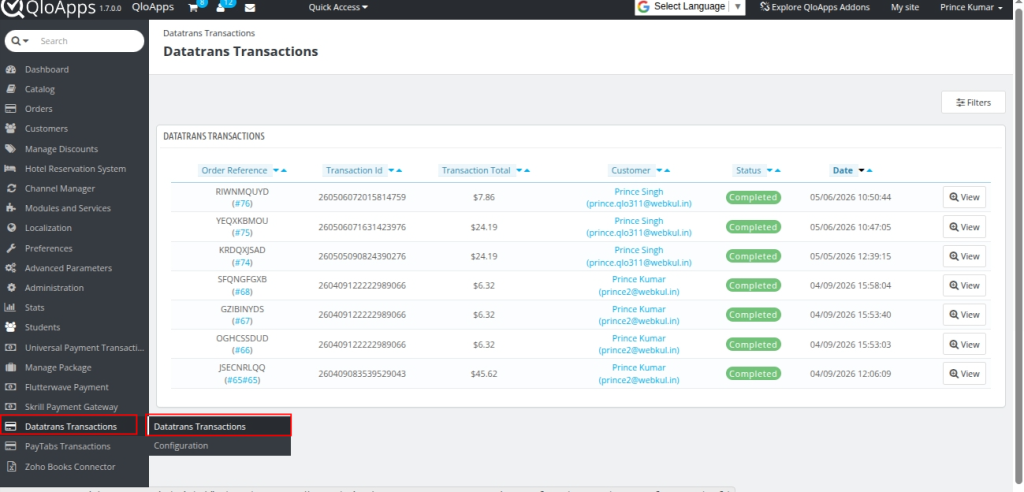The width and height of the screenshot is (1024, 492).
Task: Click the PayTabs Transactions card icon
Action: point(10,446)
